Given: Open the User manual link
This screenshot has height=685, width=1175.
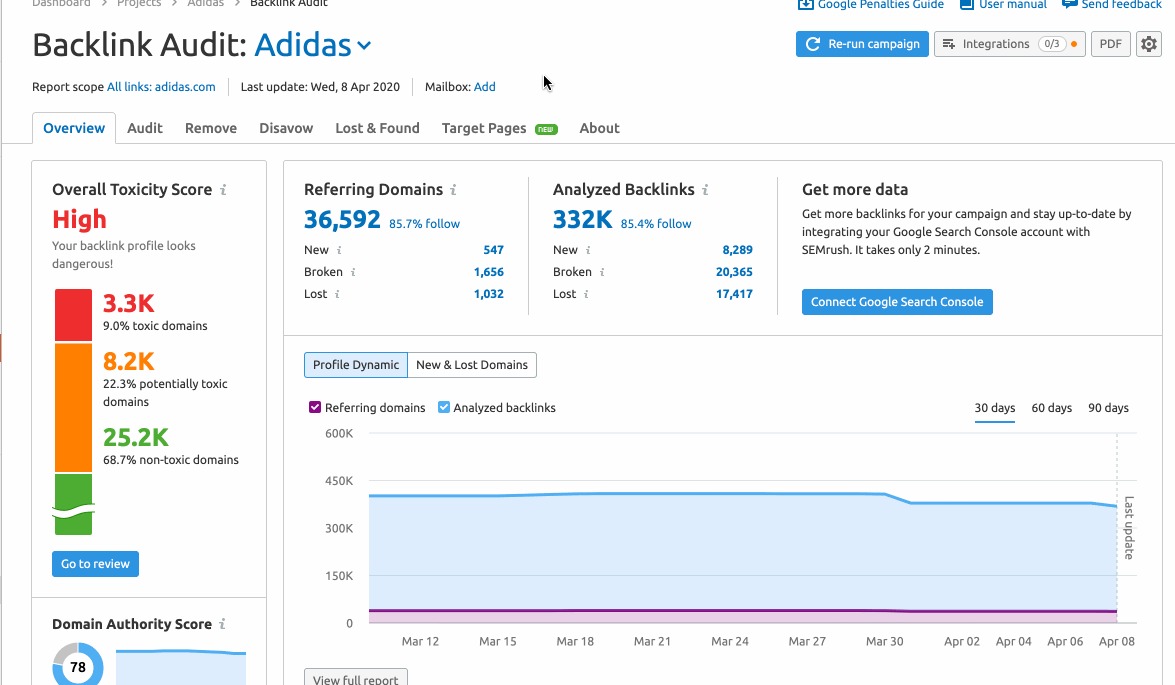Looking at the screenshot, I should pyautogui.click(x=1012, y=4).
